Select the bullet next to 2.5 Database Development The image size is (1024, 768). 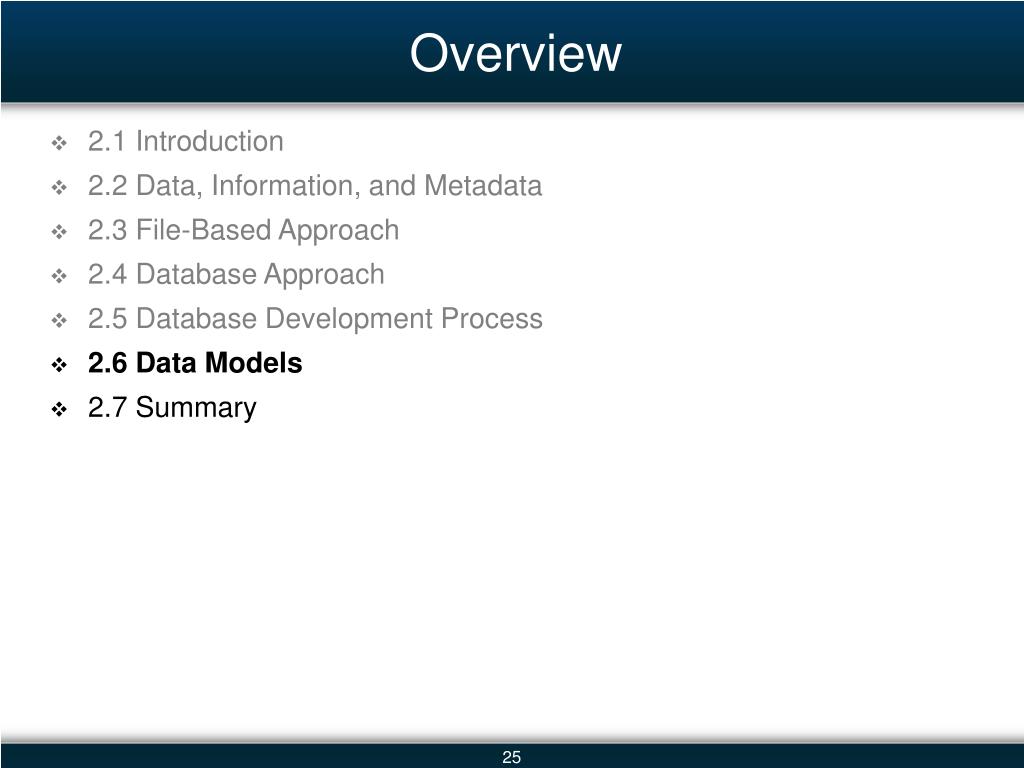click(x=59, y=321)
